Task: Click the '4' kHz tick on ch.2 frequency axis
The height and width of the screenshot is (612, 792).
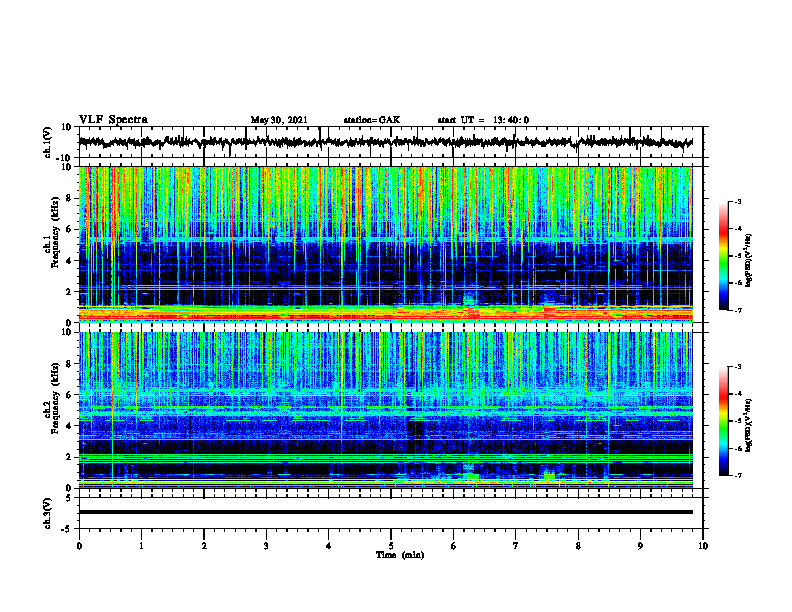Action: click(x=69, y=426)
